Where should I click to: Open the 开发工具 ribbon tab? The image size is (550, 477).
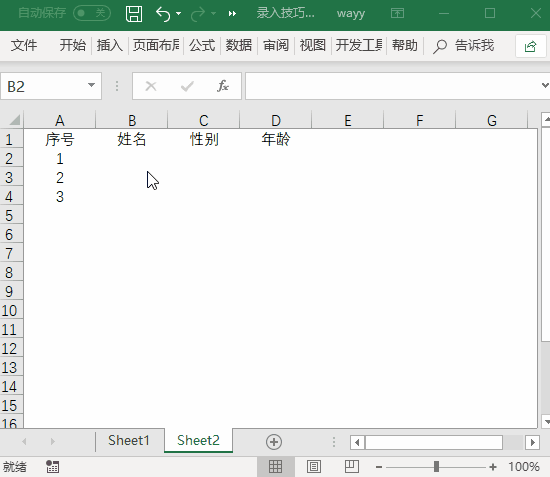tap(359, 45)
